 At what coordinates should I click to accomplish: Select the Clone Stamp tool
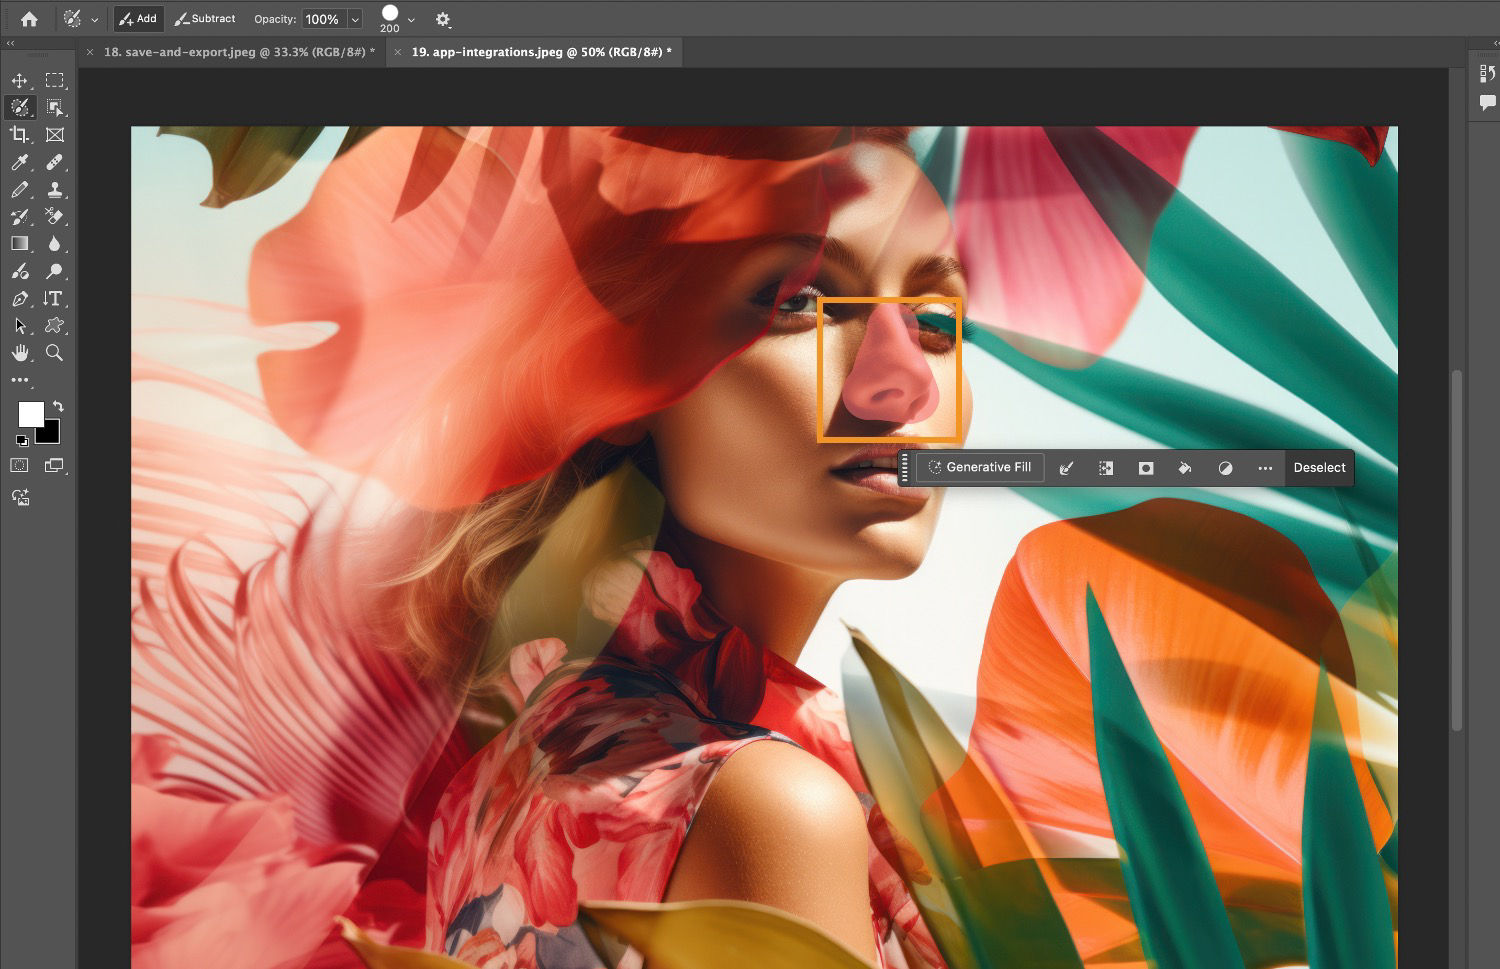(55, 190)
